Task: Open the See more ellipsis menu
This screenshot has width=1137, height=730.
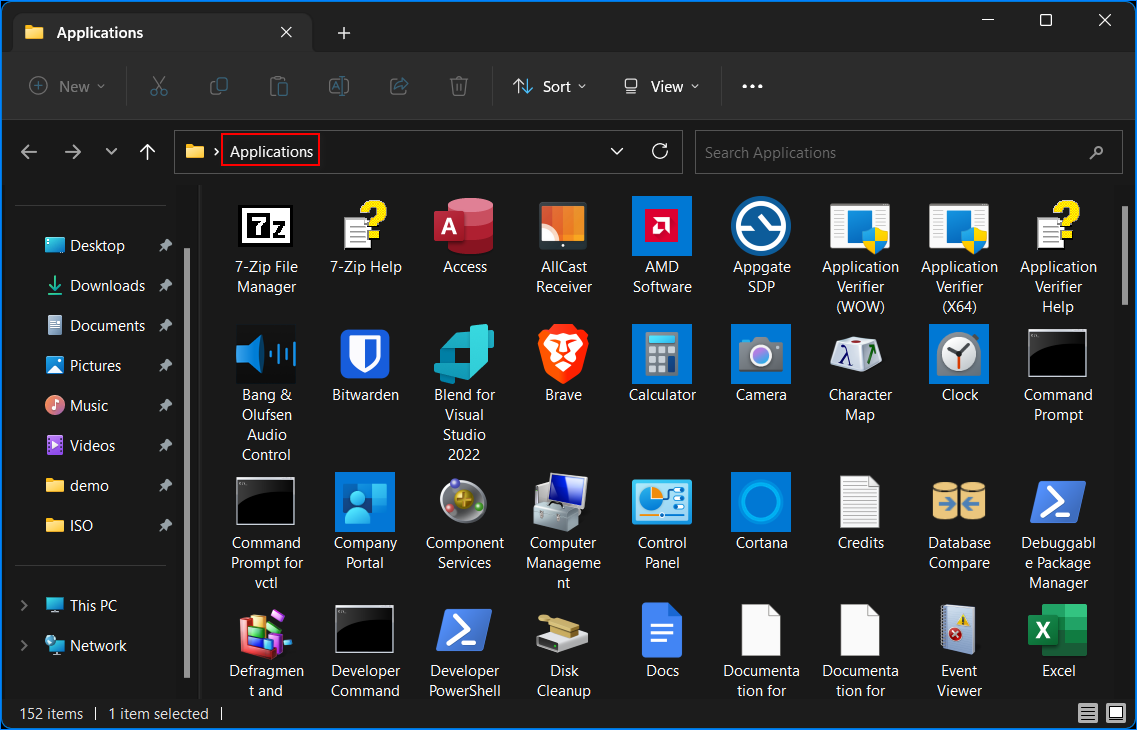Action: click(752, 86)
